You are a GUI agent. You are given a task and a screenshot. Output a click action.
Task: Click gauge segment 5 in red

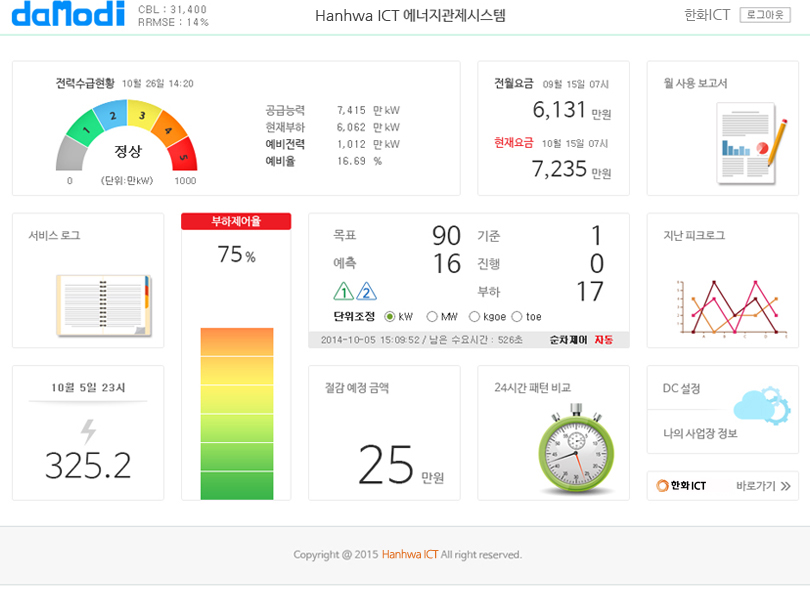point(183,155)
